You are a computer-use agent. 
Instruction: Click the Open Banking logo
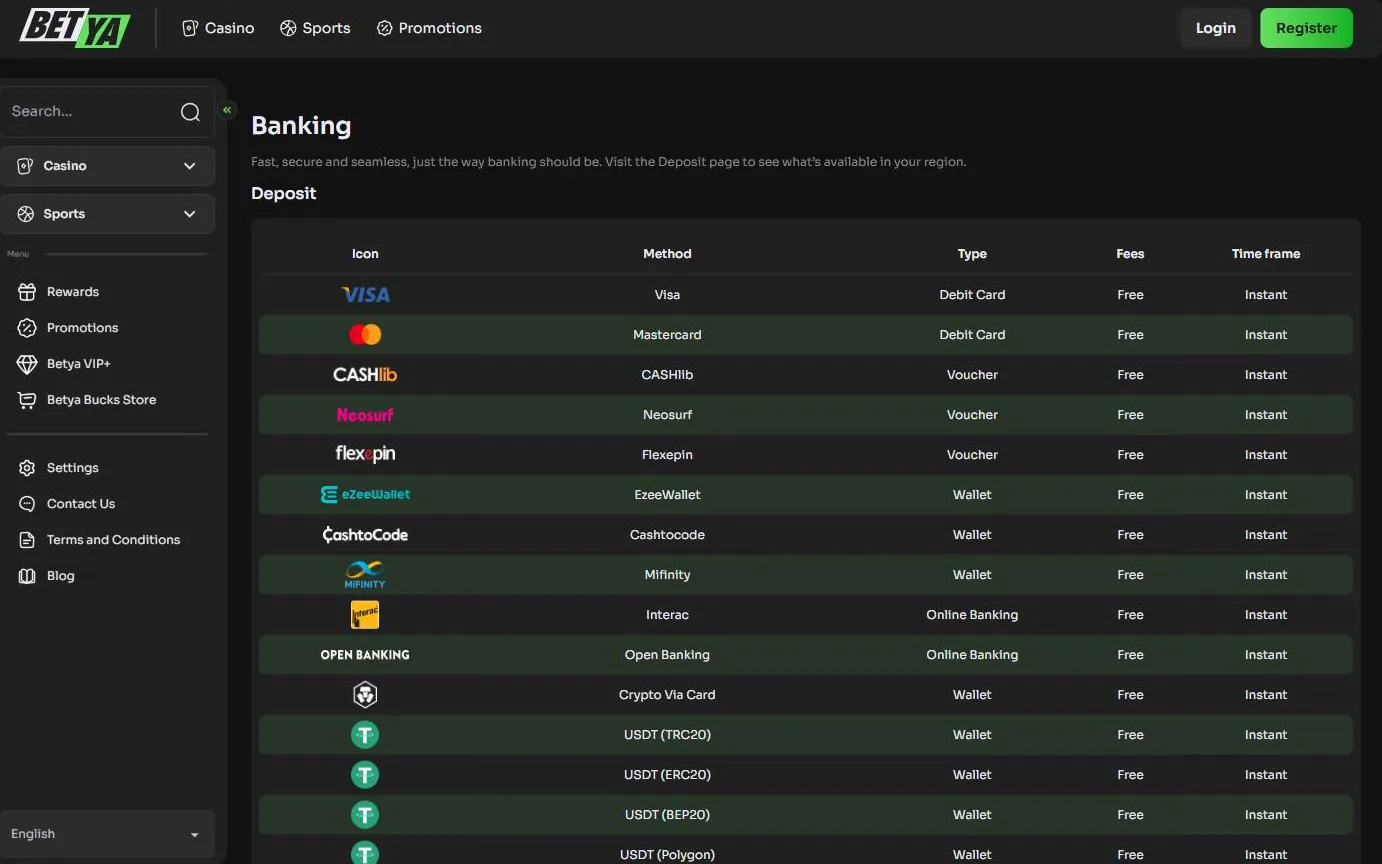[365, 655]
